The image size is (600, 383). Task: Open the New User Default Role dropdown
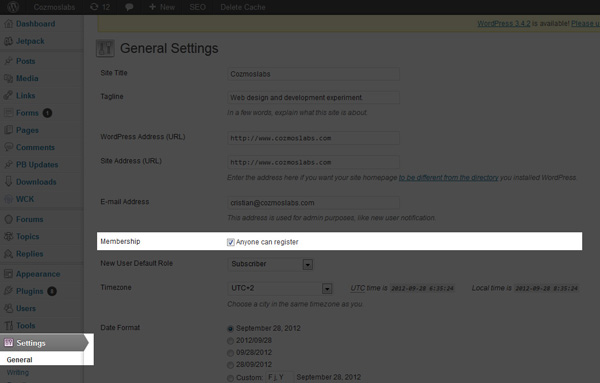pyautogui.click(x=271, y=264)
